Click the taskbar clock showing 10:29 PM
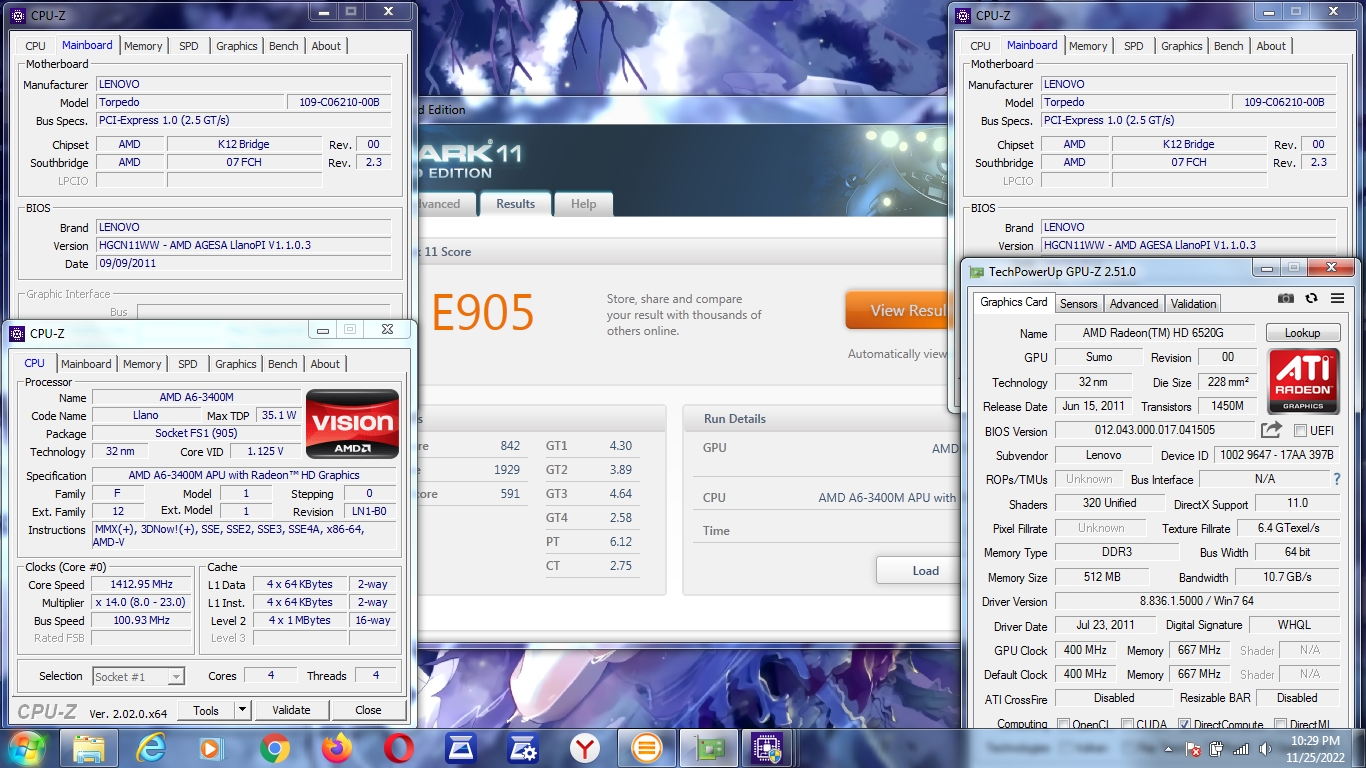Image resolution: width=1366 pixels, height=768 pixels. pos(1315,748)
